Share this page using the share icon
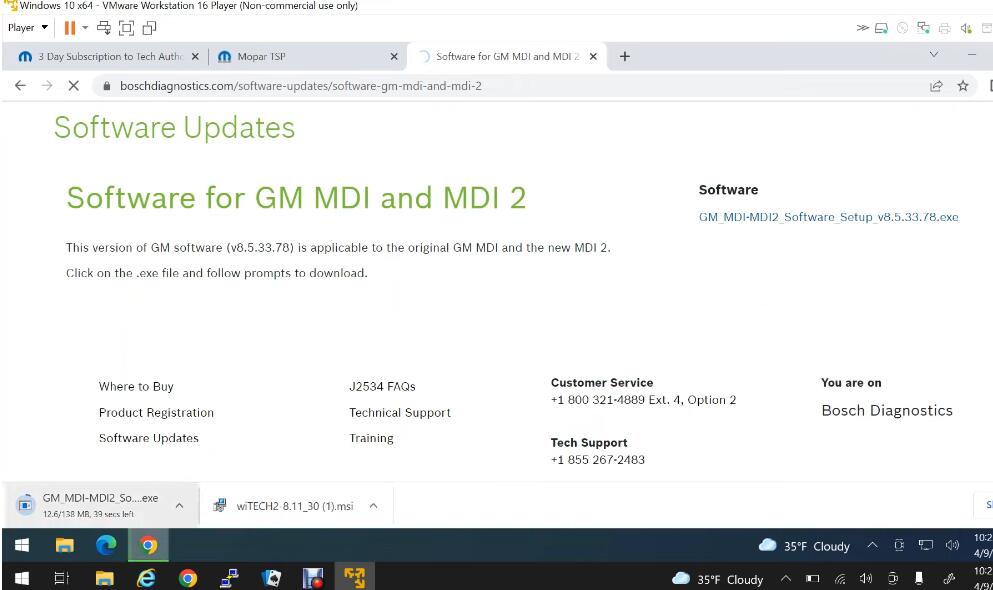Image resolution: width=993 pixels, height=590 pixels. click(x=935, y=85)
